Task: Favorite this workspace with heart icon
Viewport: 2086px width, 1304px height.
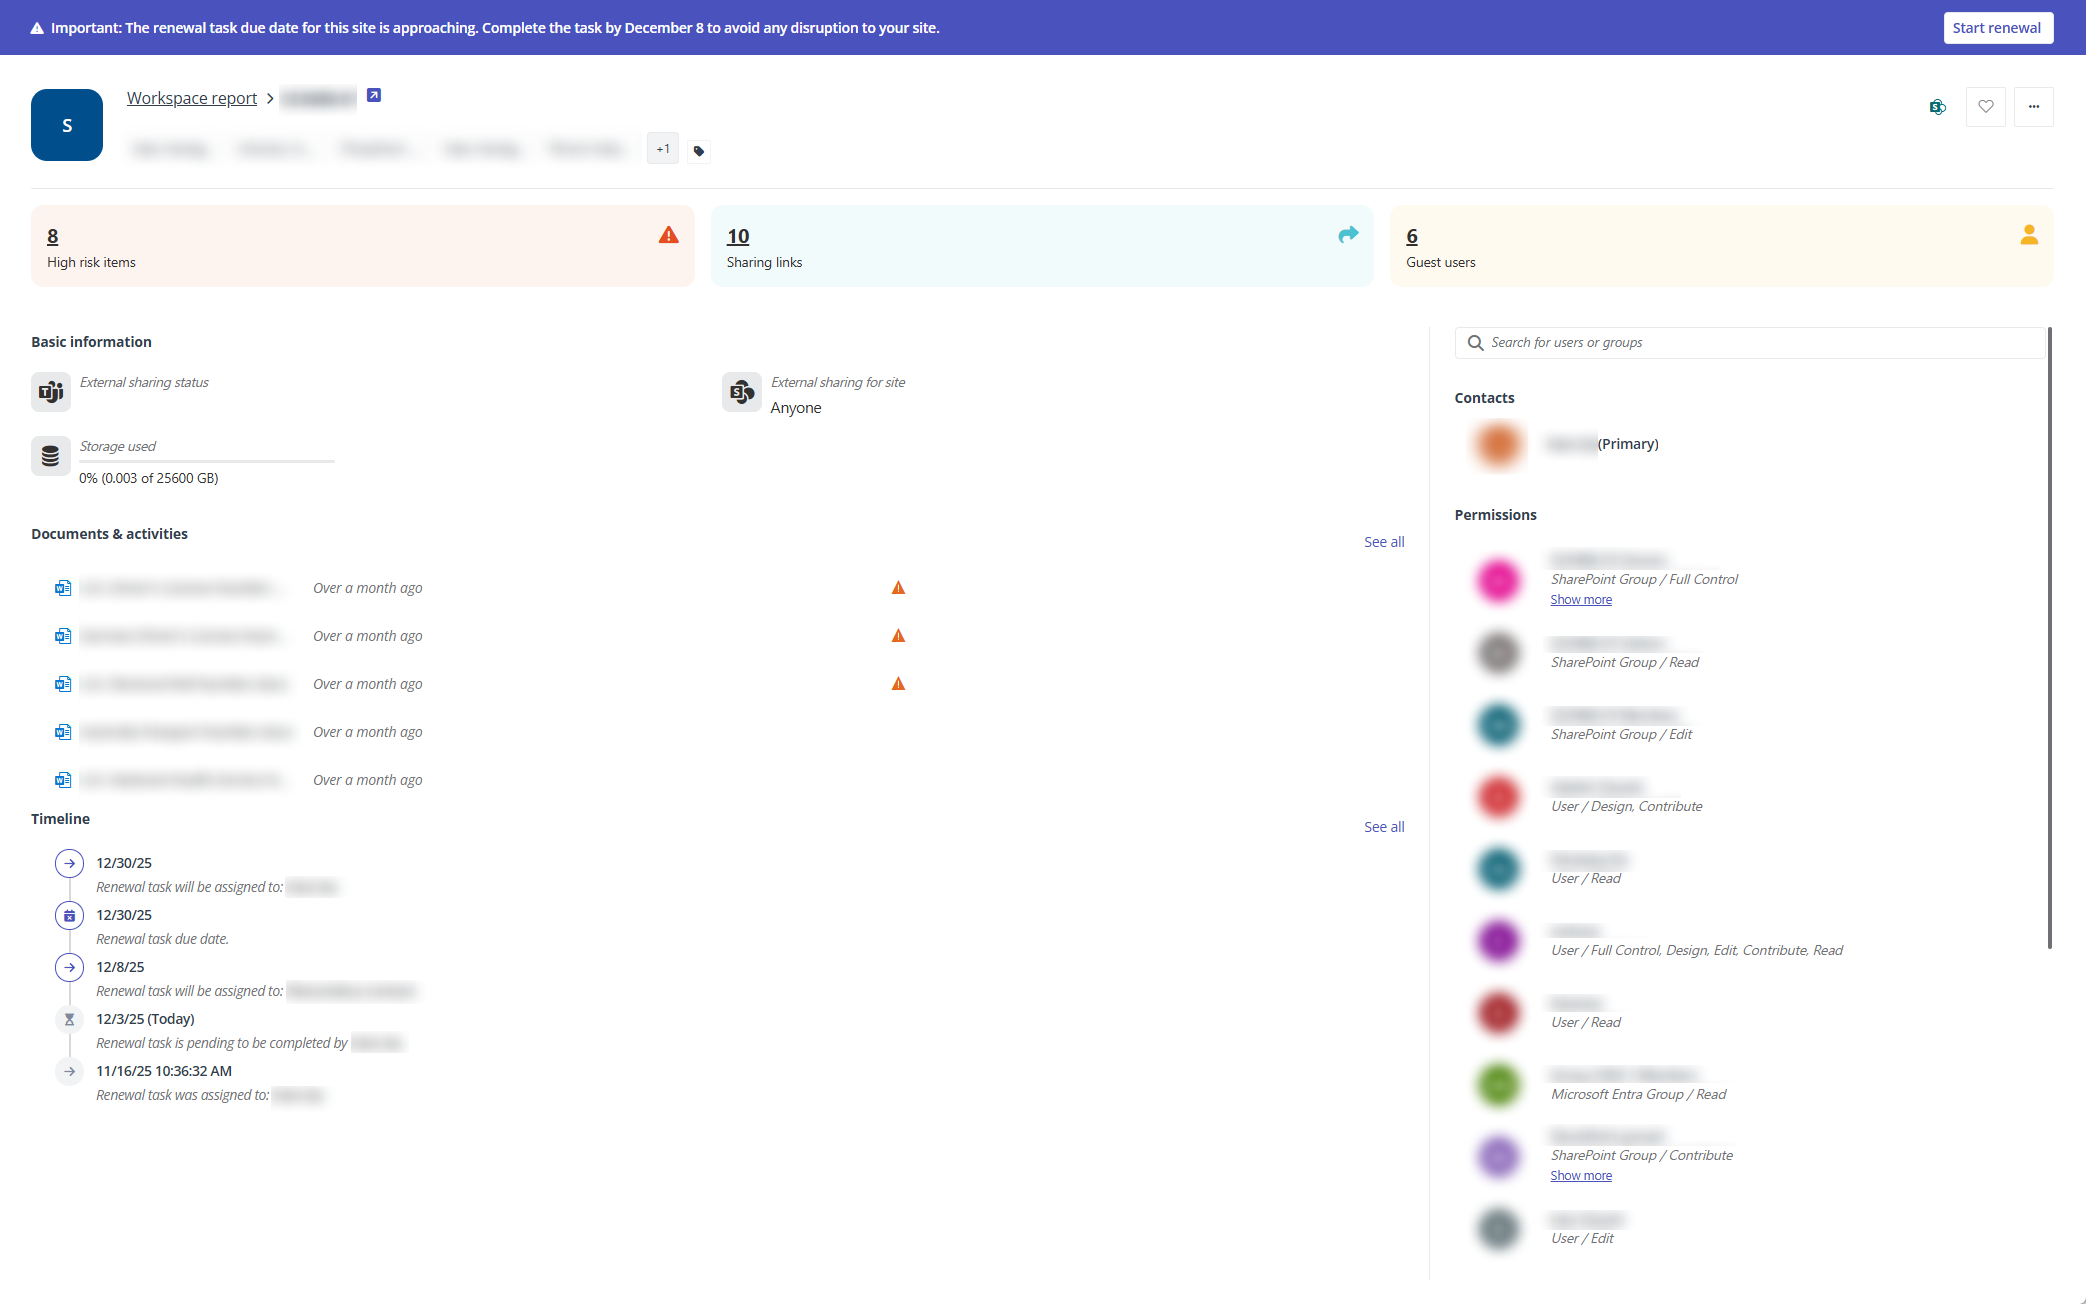Action: [1985, 107]
